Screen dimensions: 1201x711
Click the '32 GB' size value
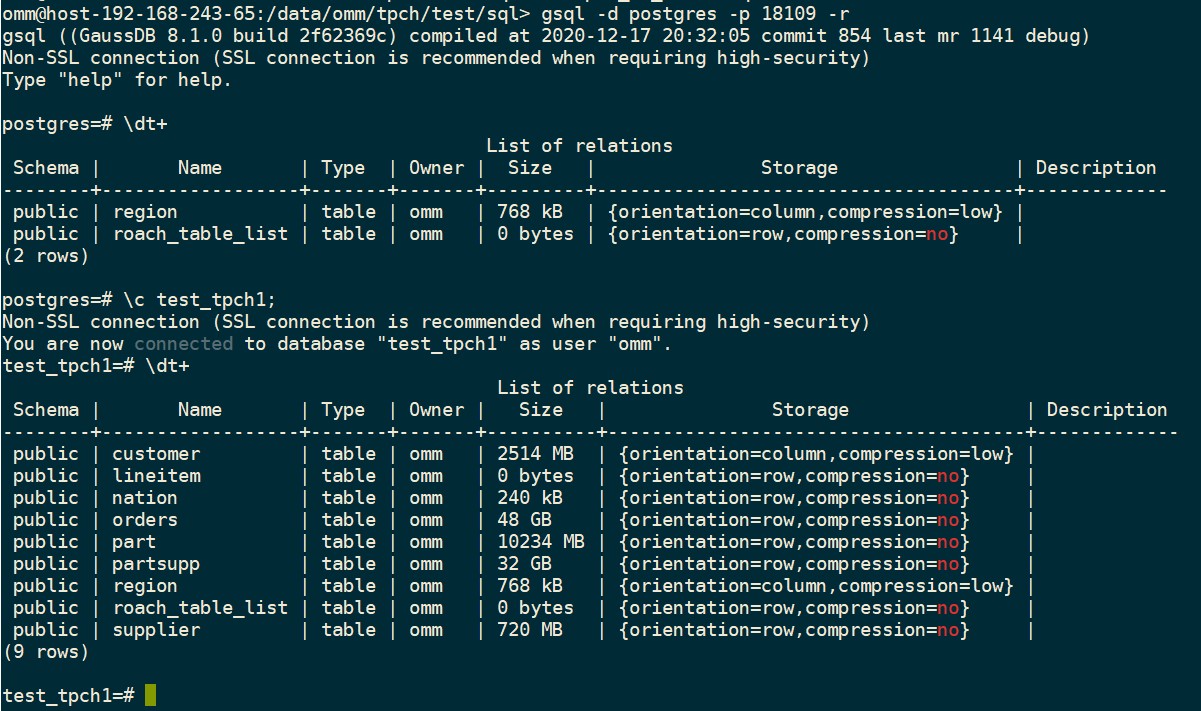click(x=524, y=564)
